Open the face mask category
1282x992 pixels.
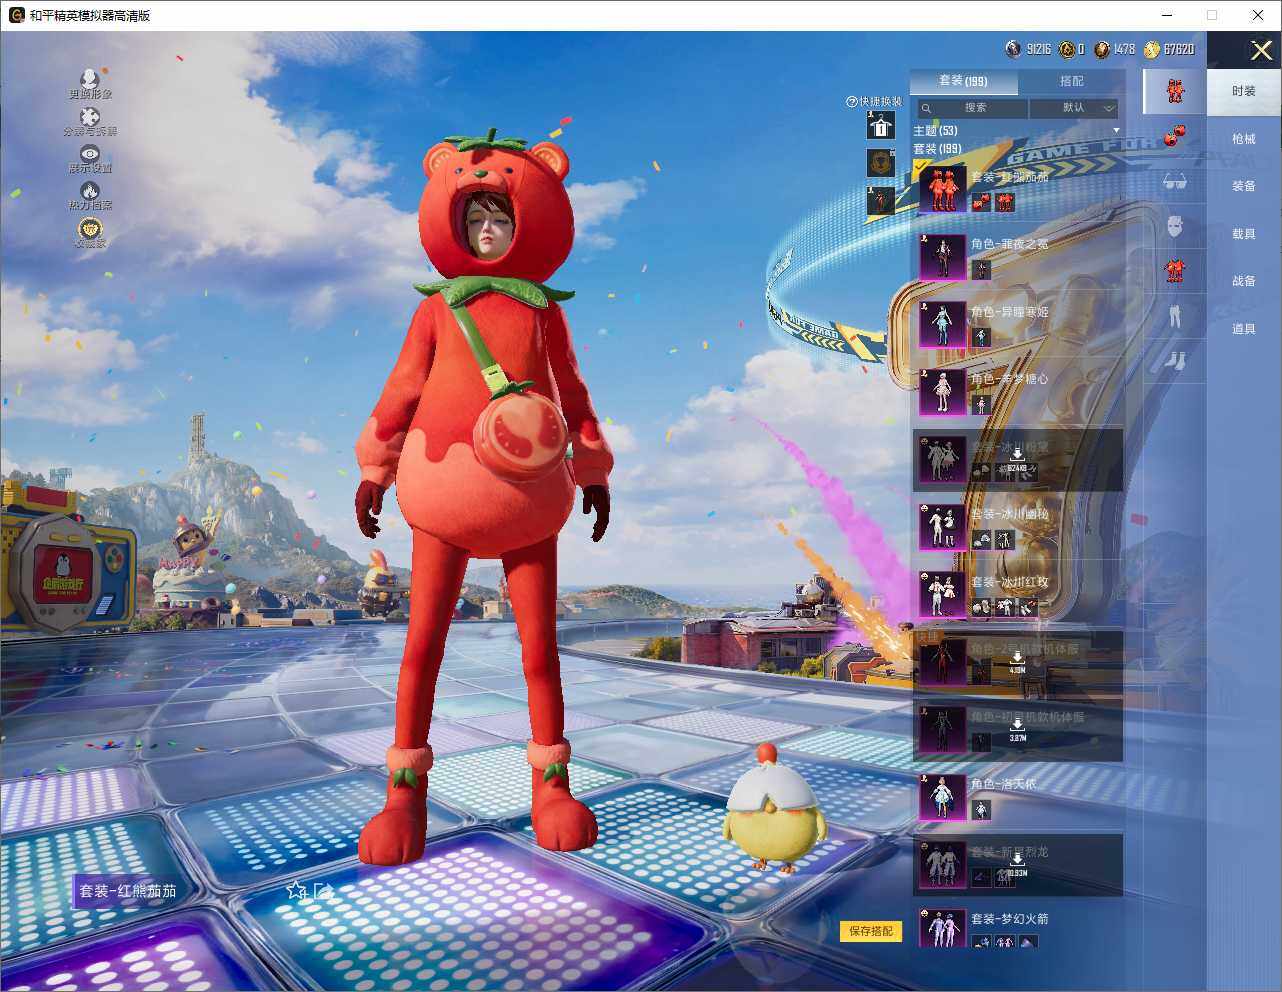1175,227
